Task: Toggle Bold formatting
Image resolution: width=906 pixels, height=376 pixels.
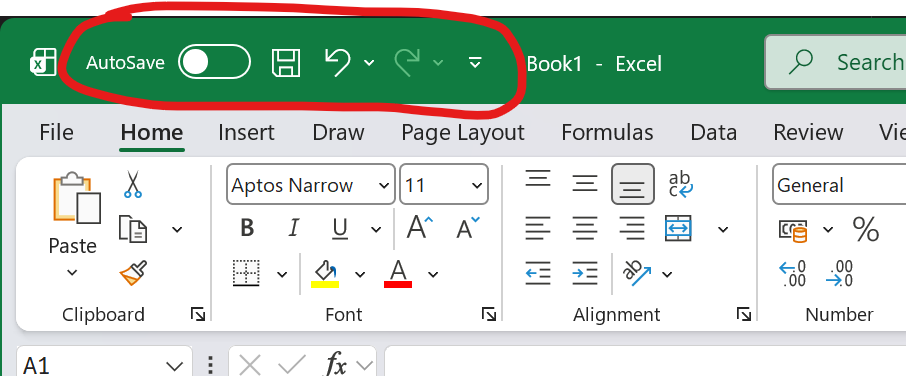Action: 247,229
